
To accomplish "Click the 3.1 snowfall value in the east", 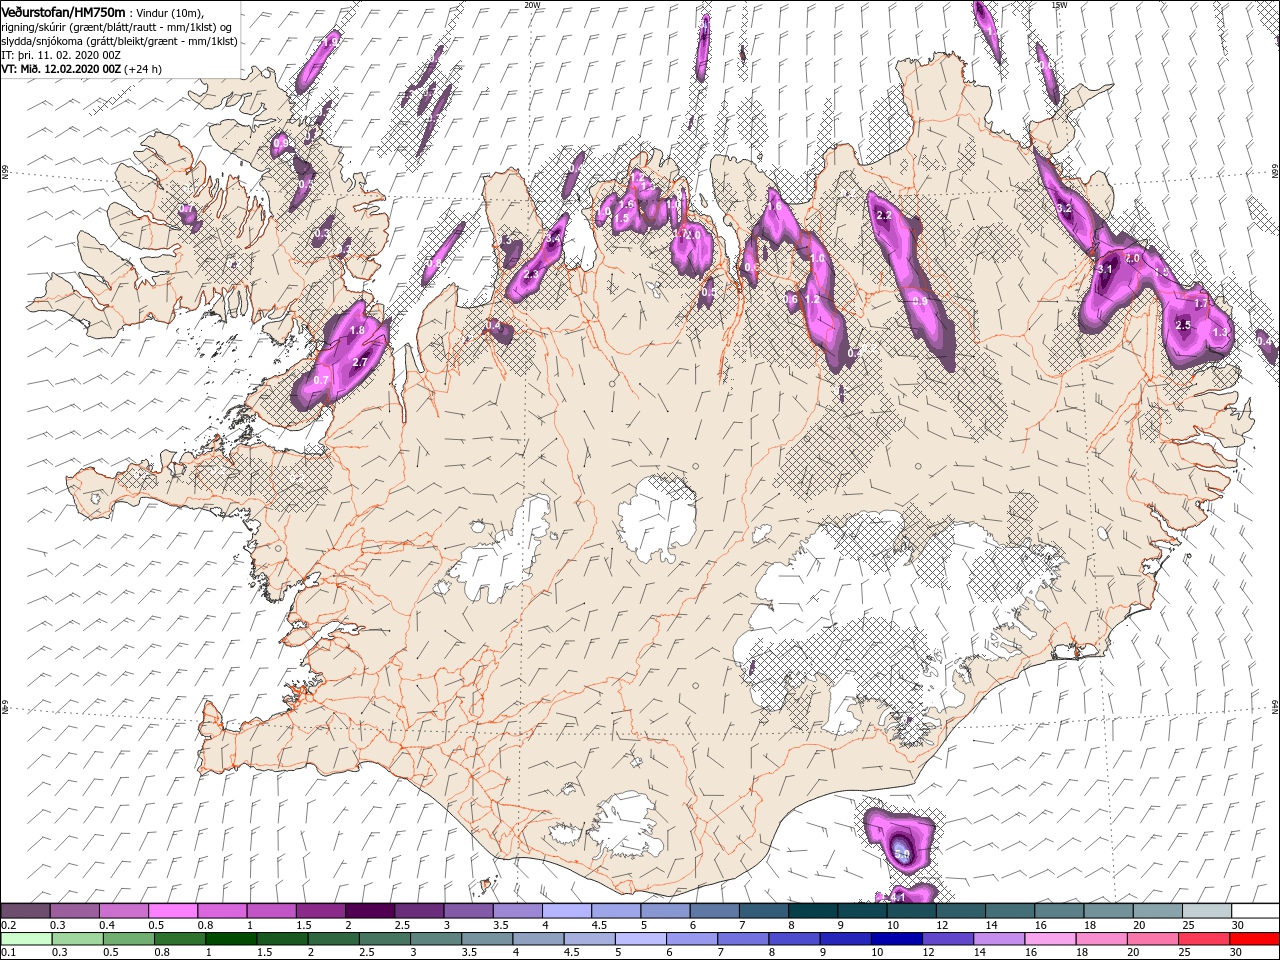I will click(1105, 269).
